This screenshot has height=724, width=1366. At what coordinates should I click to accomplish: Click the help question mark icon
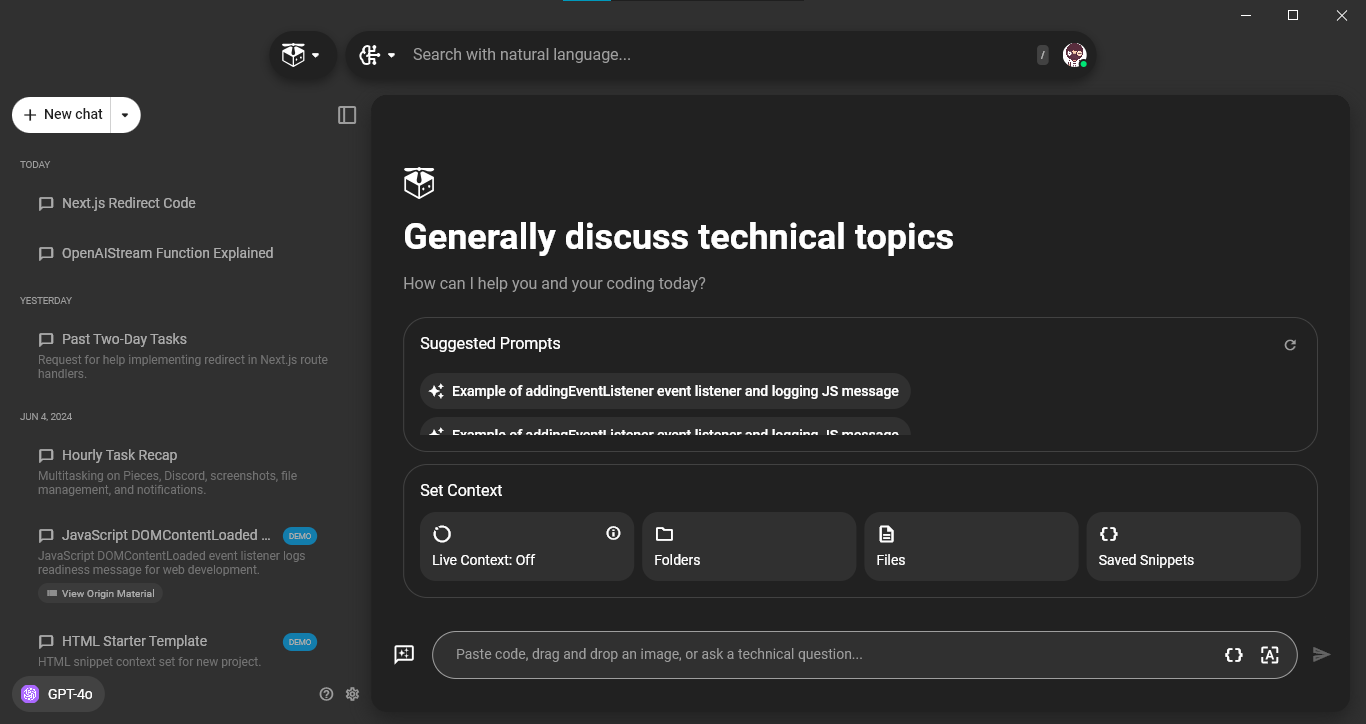coord(326,694)
